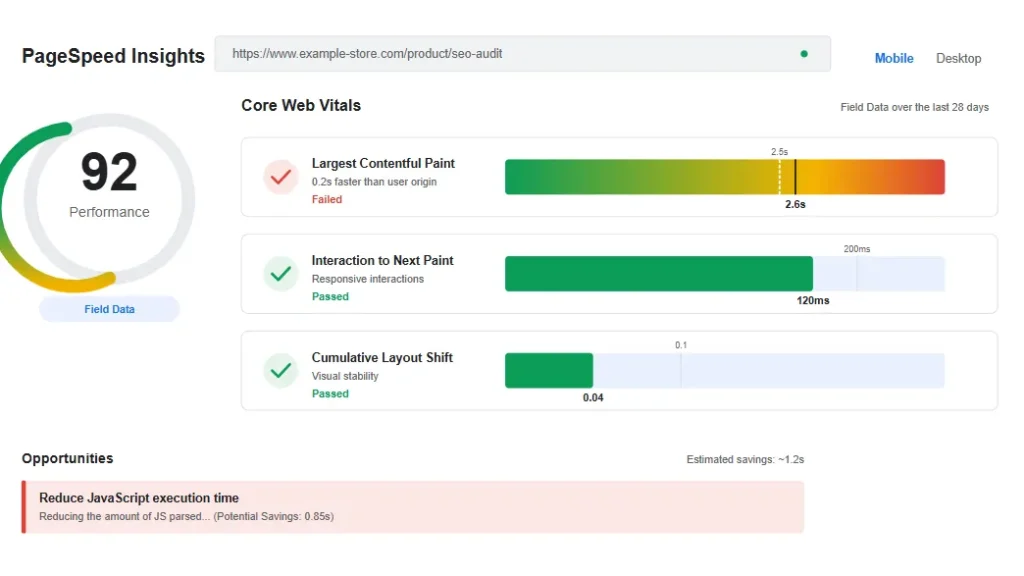This screenshot has height=576, width=1024.
Task: Click the green check icon for Cumulative Layout Shift
Action: (x=281, y=371)
